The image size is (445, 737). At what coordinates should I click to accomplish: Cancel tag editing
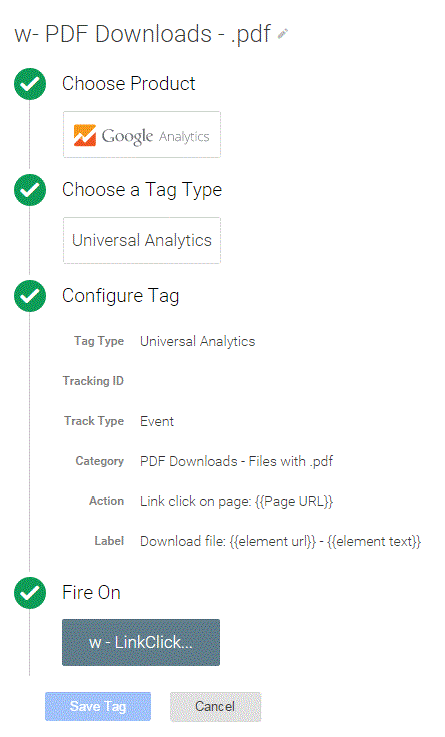click(x=215, y=706)
